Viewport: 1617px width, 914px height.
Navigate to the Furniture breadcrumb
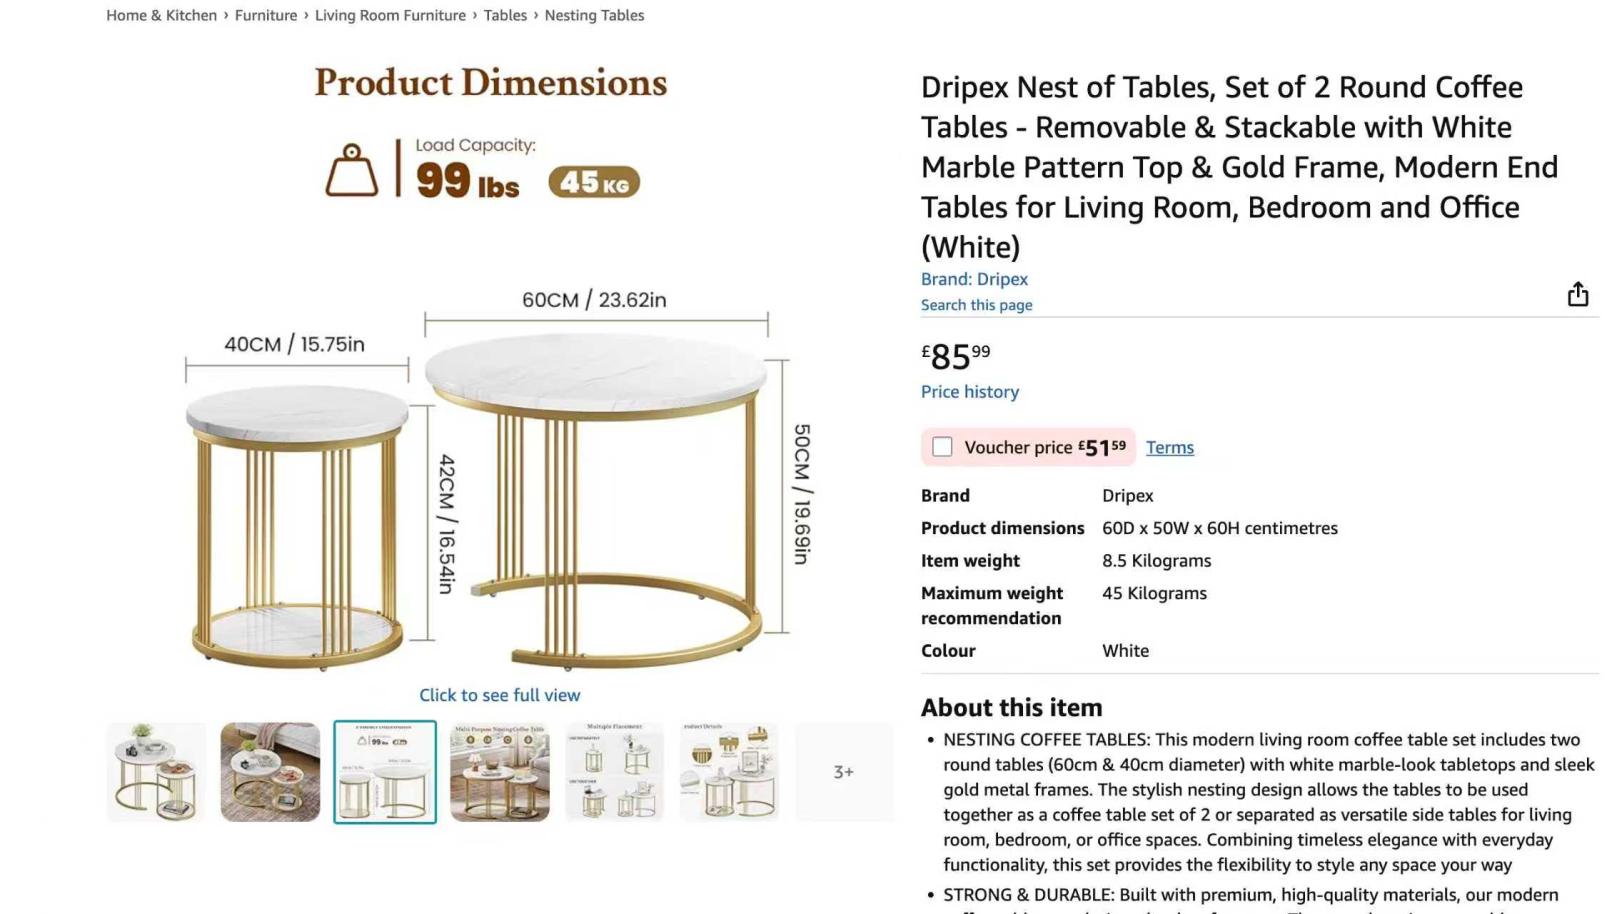pos(265,15)
